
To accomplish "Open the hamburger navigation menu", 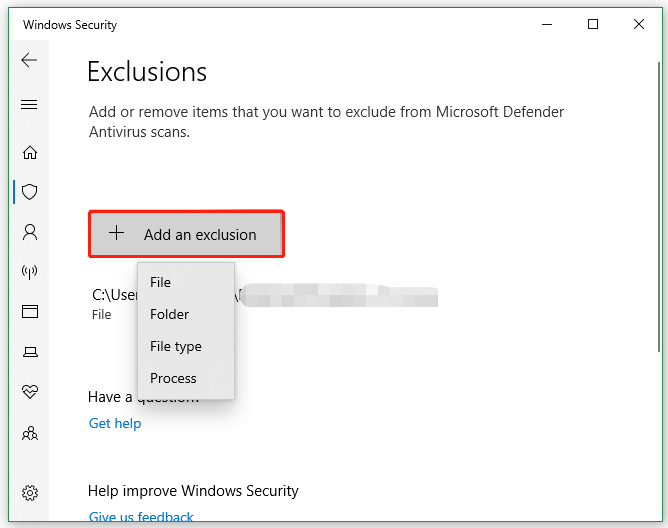I will pos(29,104).
